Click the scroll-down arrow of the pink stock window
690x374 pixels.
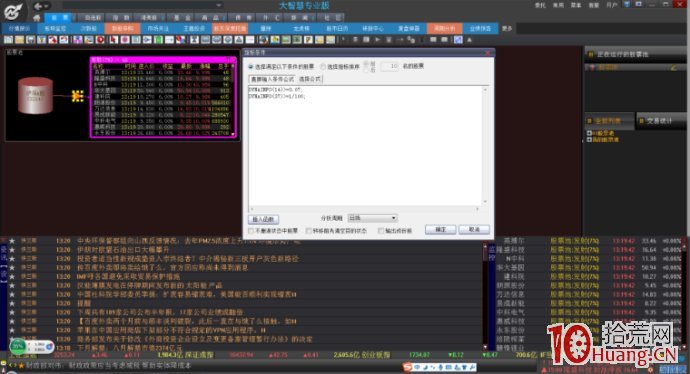233,134
